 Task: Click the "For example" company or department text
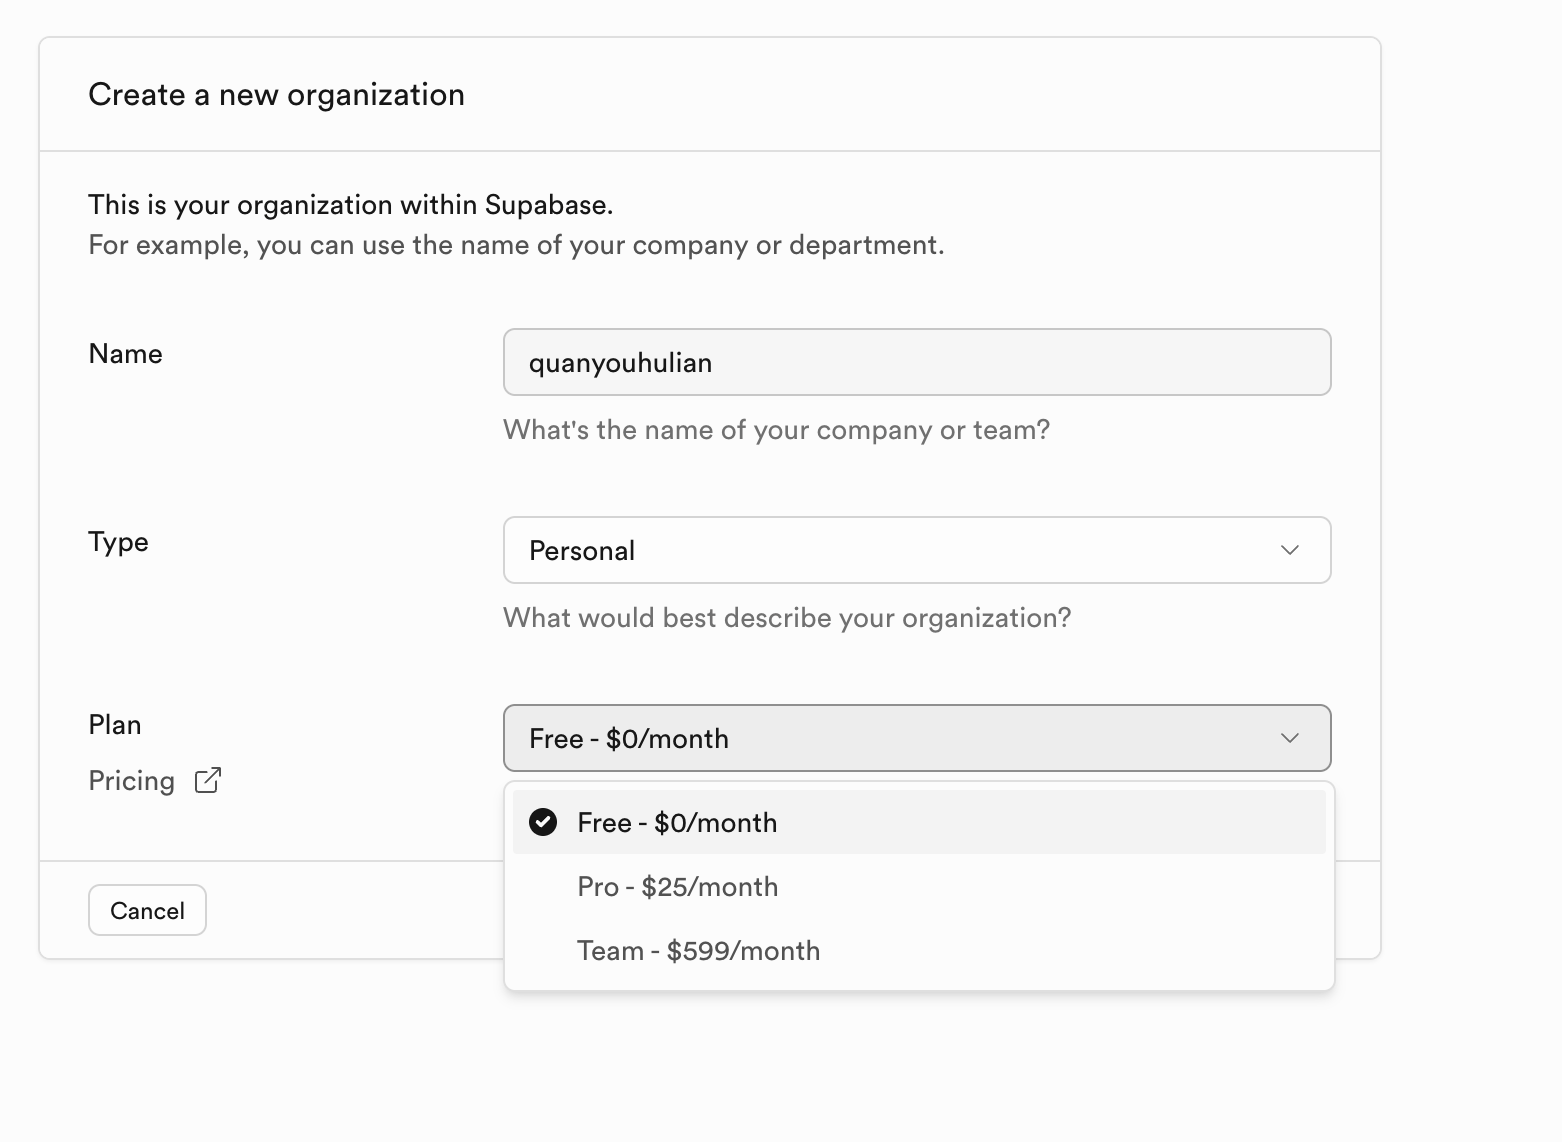point(516,245)
